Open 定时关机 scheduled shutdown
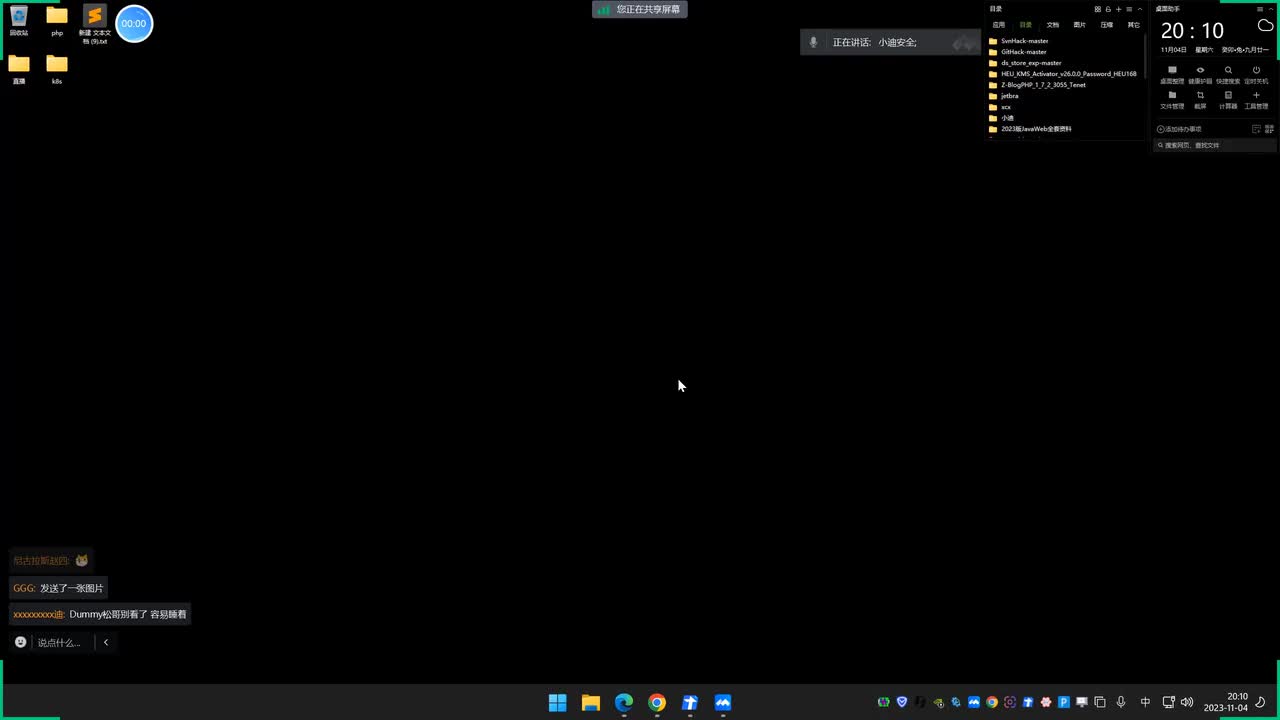This screenshot has width=1280, height=720. [1256, 75]
